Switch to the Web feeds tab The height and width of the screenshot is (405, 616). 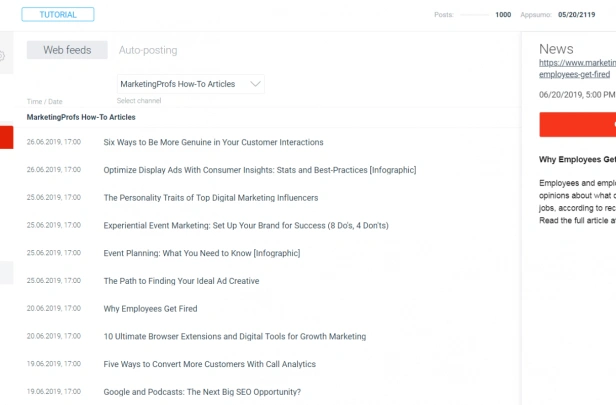click(67, 50)
